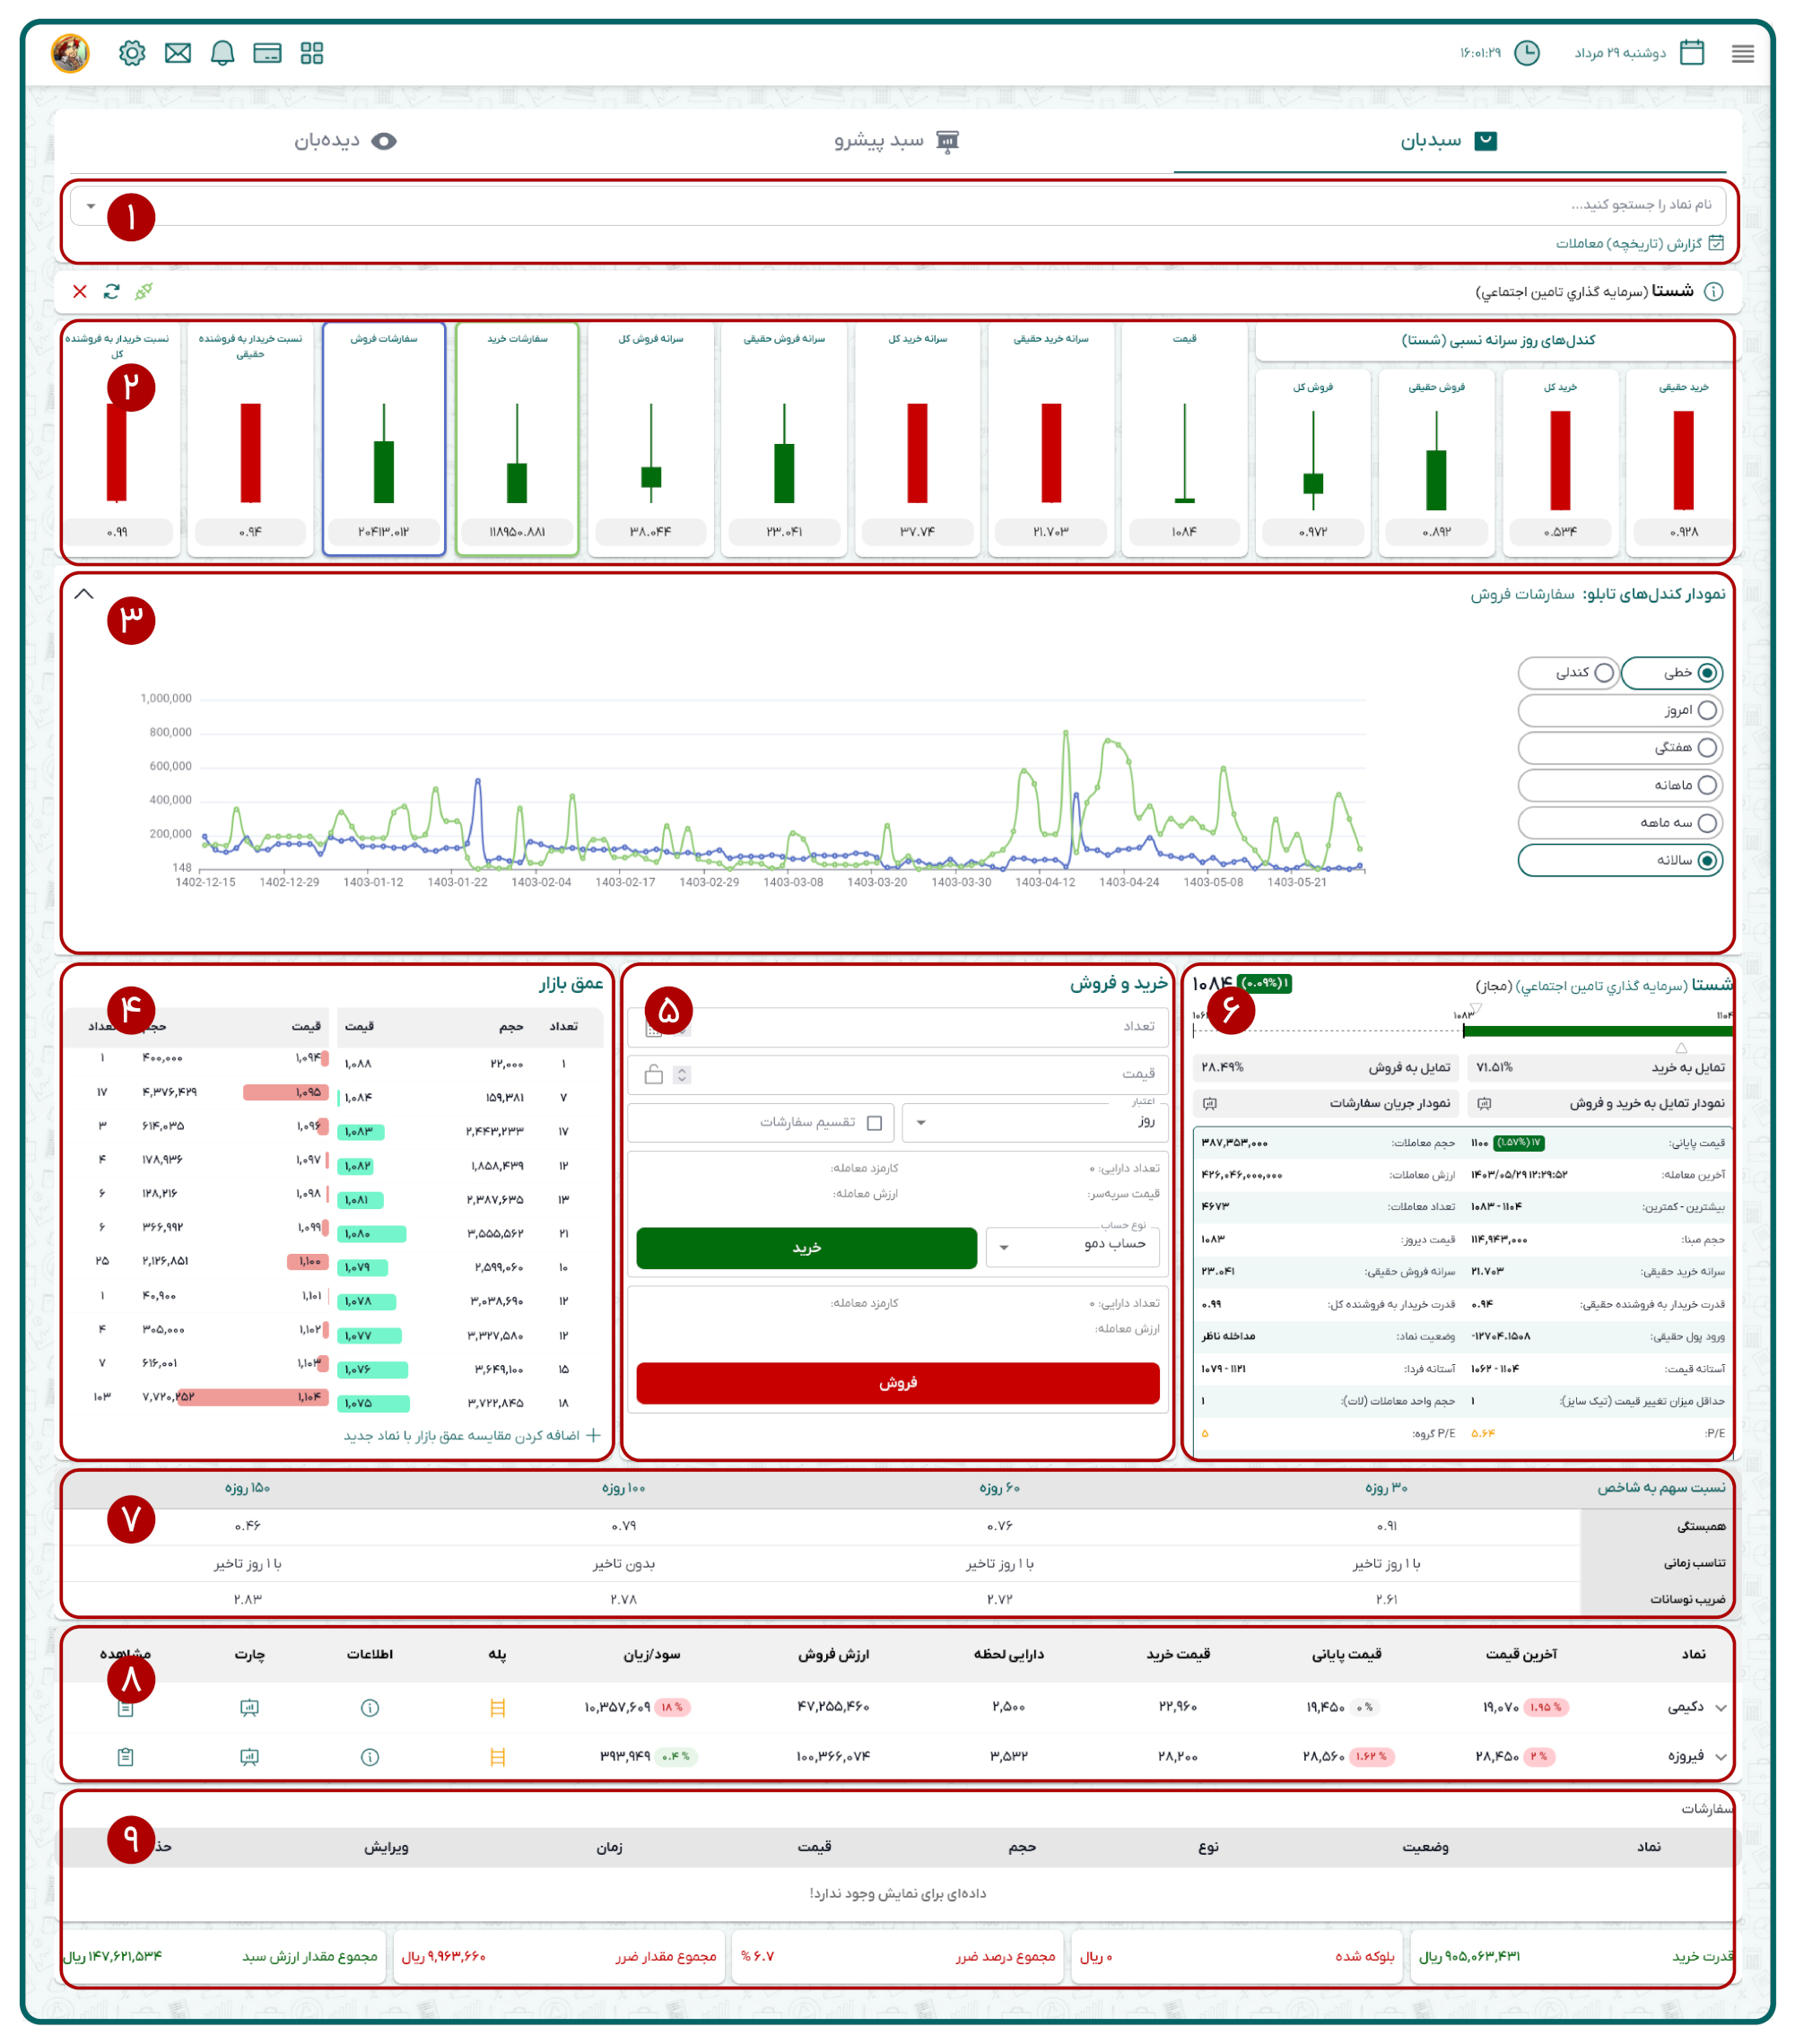Switch to the سبد پیشرو tab

pyautogui.click(x=896, y=141)
